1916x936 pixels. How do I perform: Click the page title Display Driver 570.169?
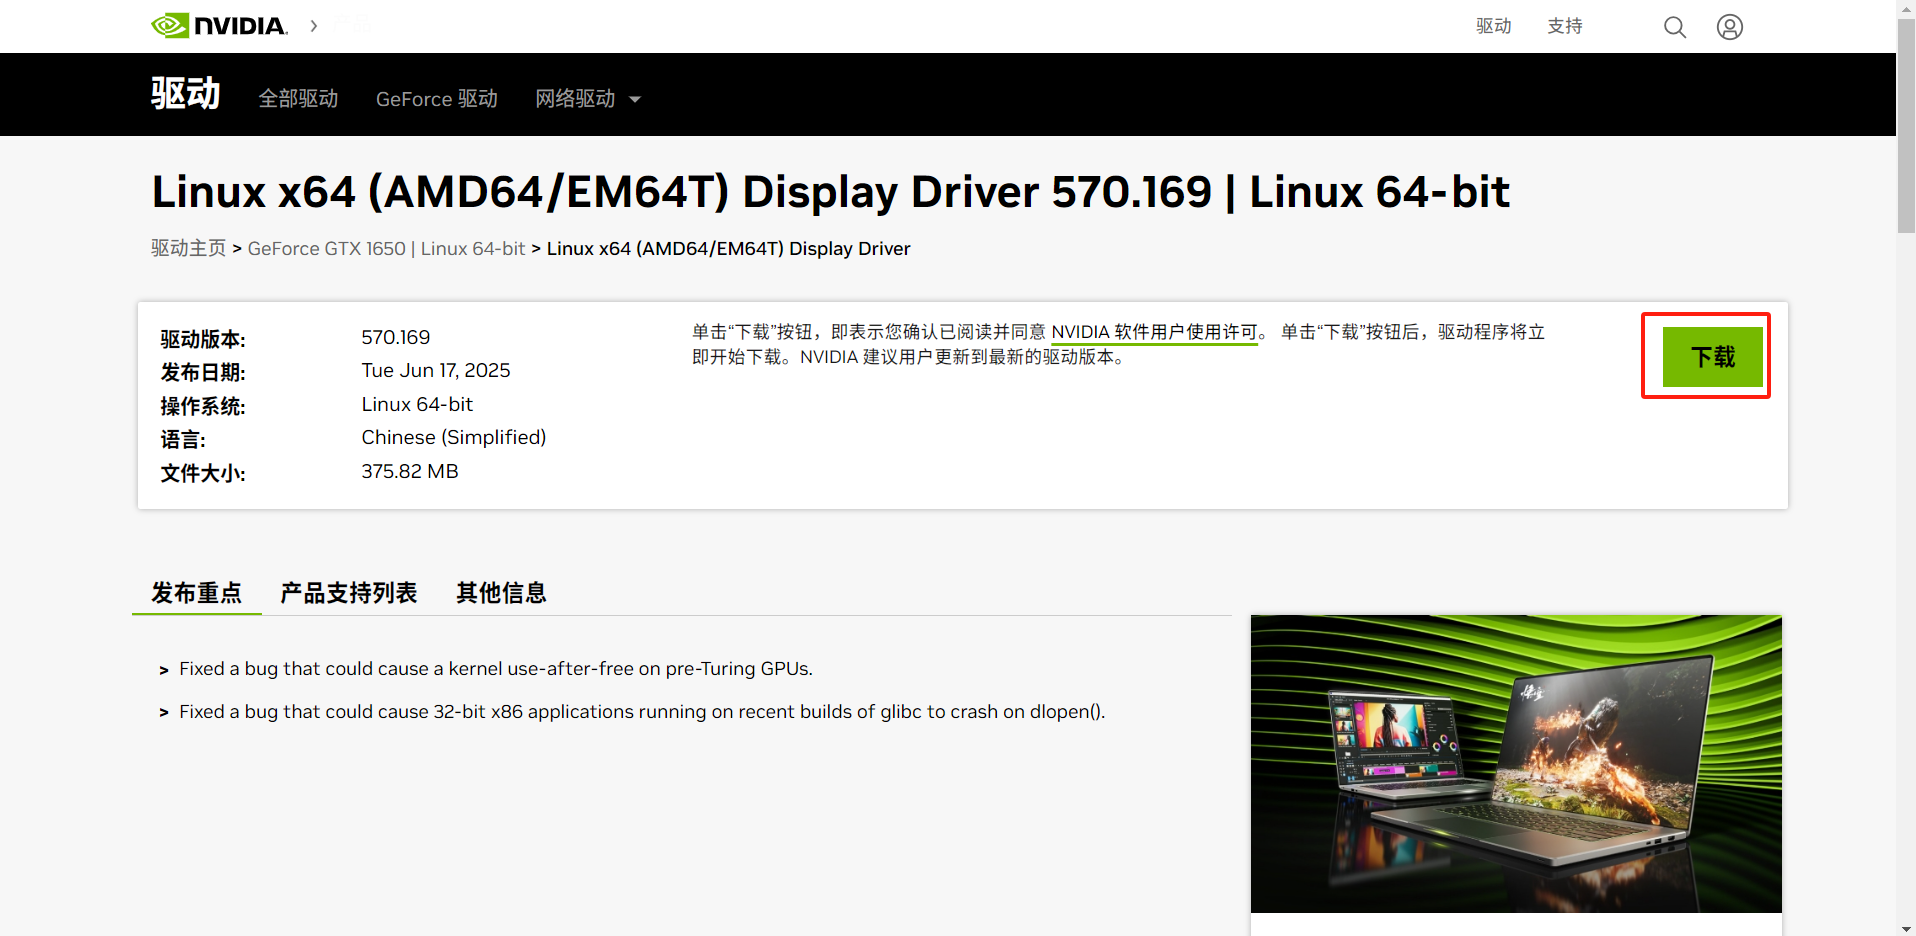[x=830, y=192]
